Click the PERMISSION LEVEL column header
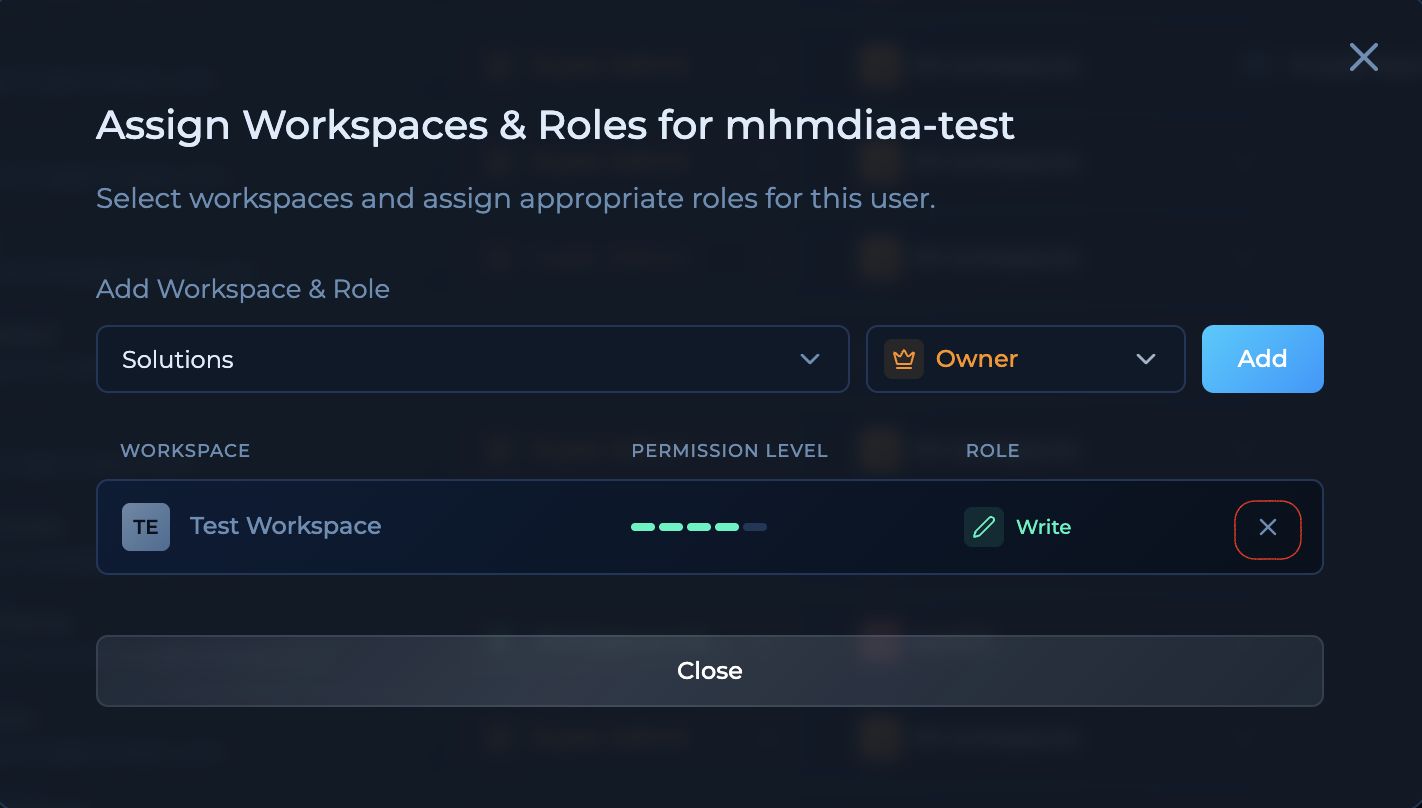The height and width of the screenshot is (808, 1422). (730, 450)
